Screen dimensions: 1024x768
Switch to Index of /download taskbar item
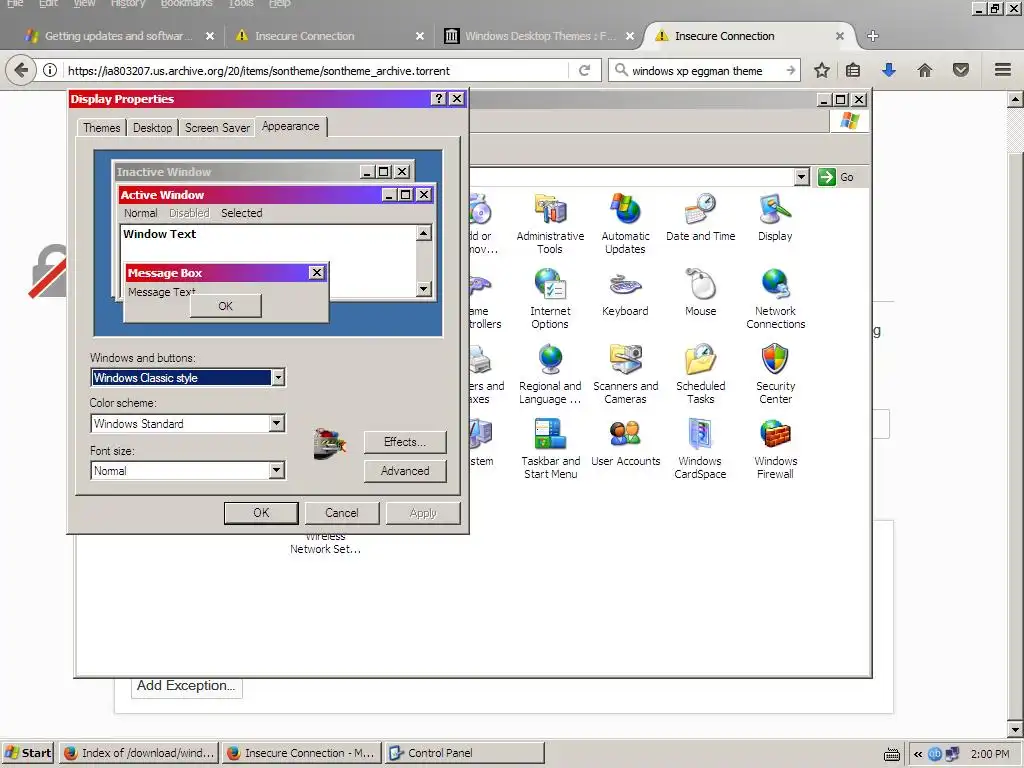tap(139, 753)
